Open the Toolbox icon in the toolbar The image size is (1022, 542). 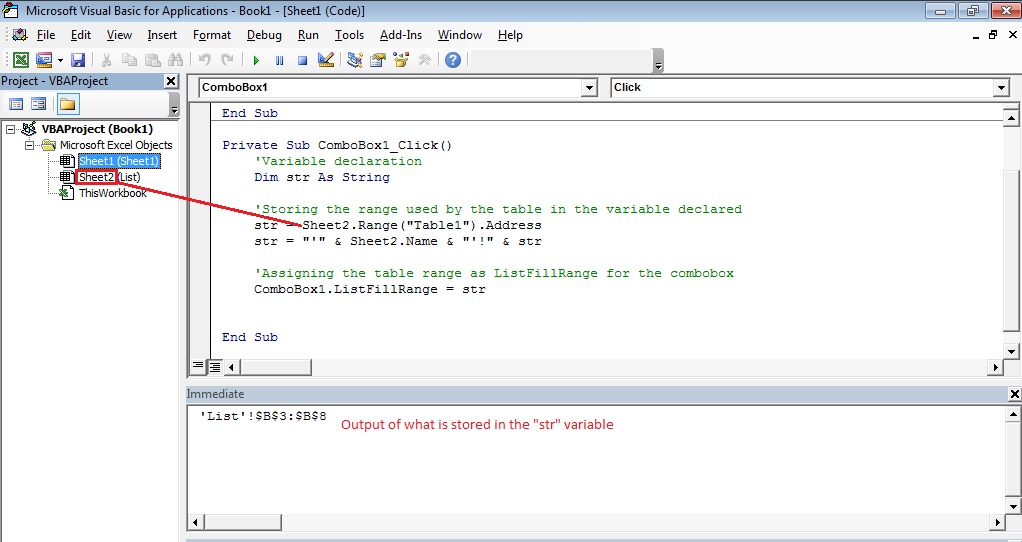(424, 60)
